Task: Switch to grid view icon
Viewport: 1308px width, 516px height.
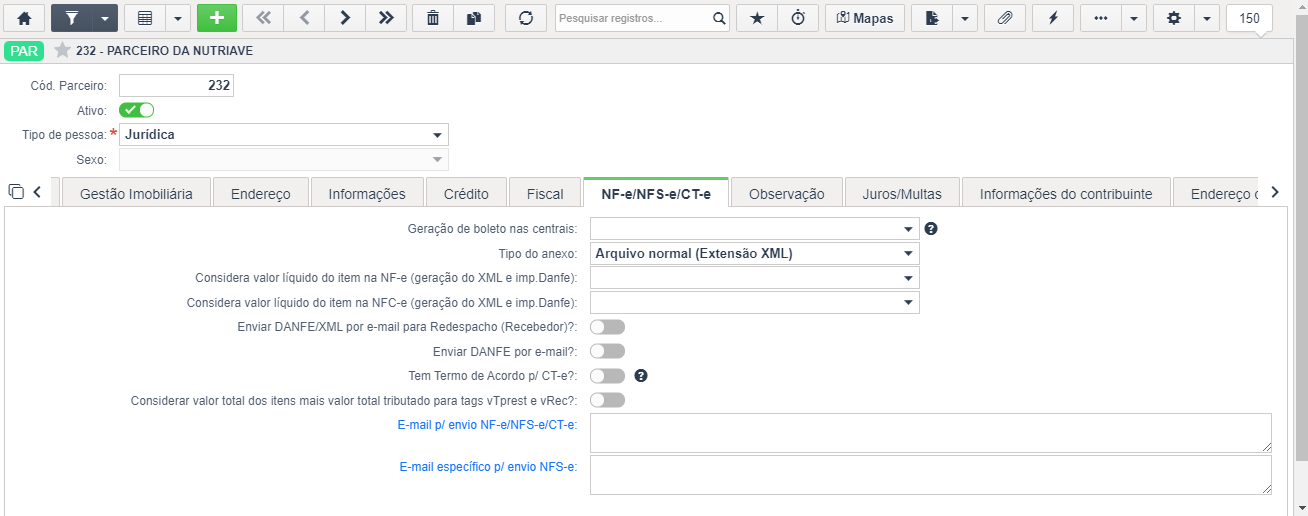Action: (145, 18)
